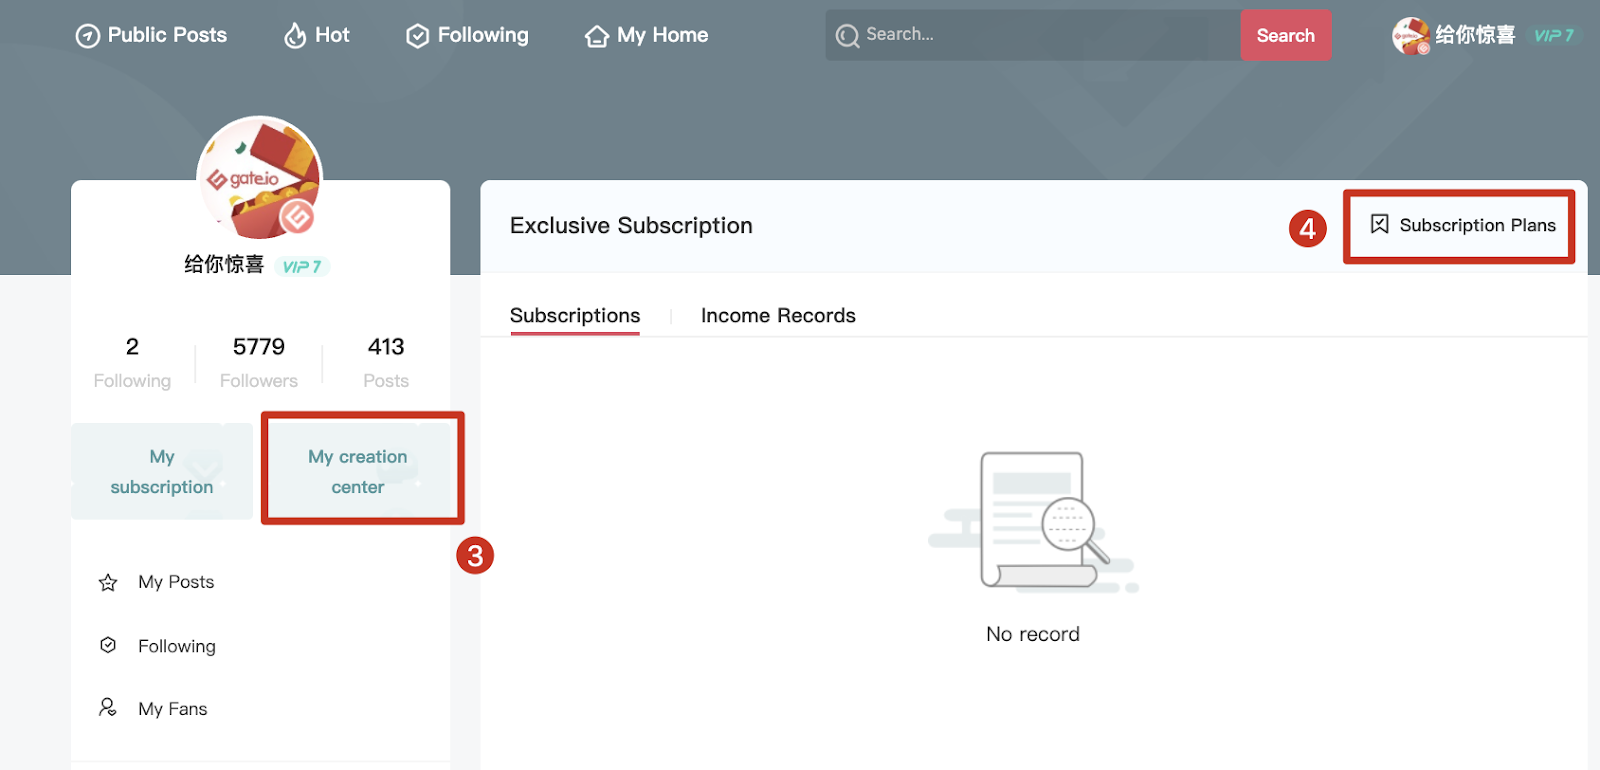This screenshot has height=770, width=1600.
Task: View the 5779 Followers count
Action: (x=259, y=361)
